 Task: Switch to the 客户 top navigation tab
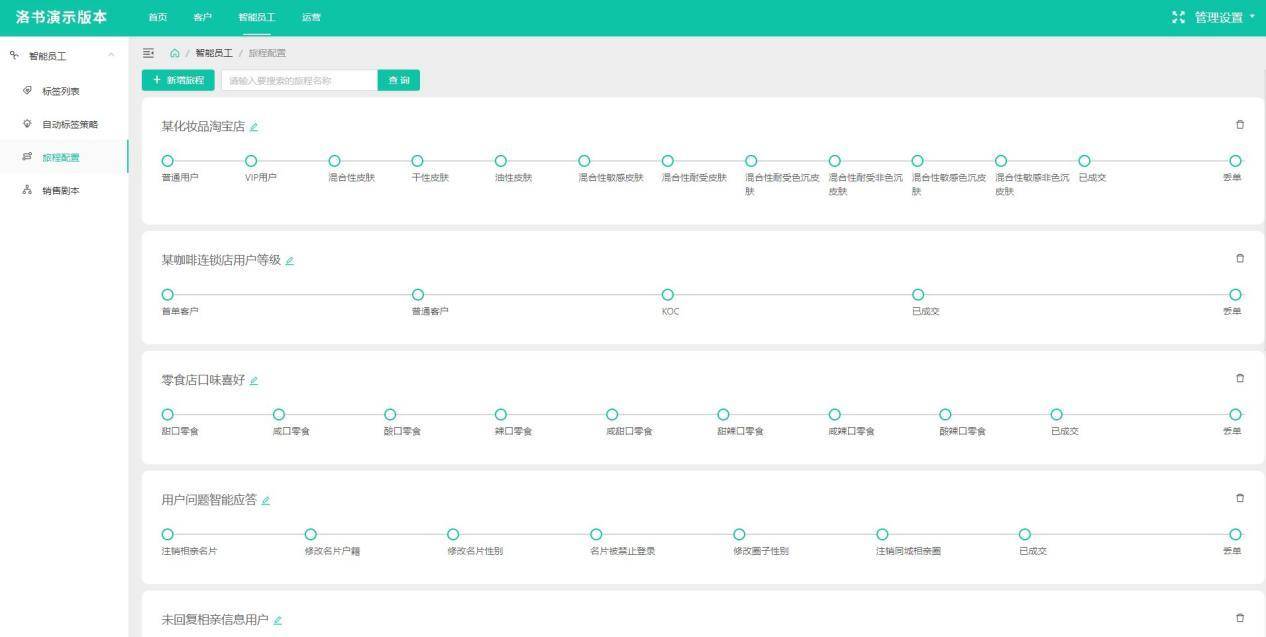click(203, 18)
